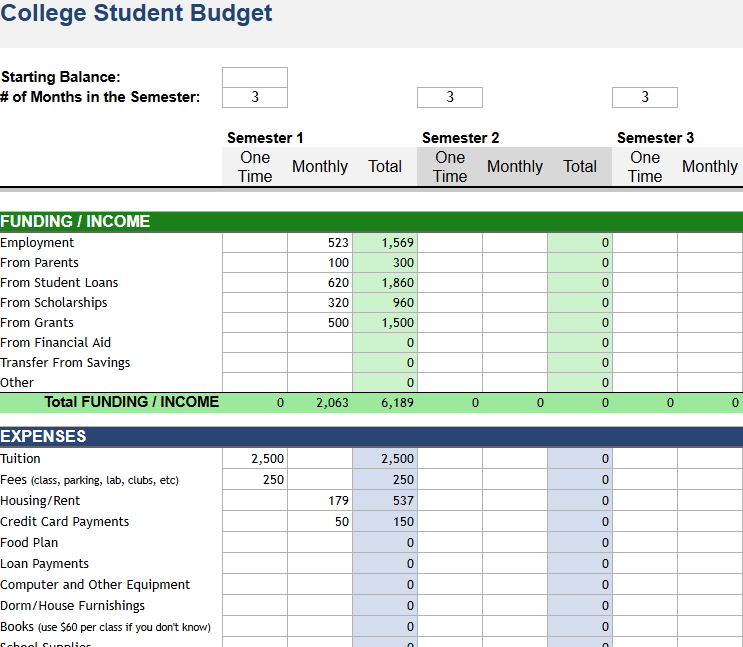743x647 pixels.
Task: Select the EXPENSES section header
Action: [372, 436]
